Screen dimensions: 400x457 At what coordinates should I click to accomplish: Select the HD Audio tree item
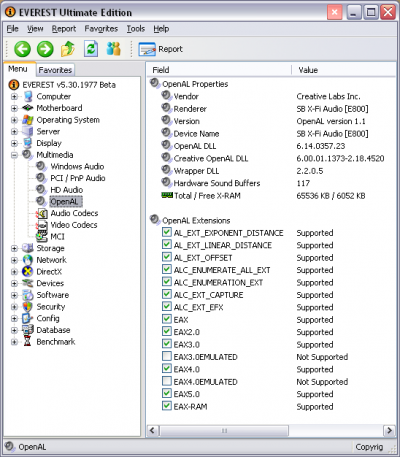tap(67, 190)
